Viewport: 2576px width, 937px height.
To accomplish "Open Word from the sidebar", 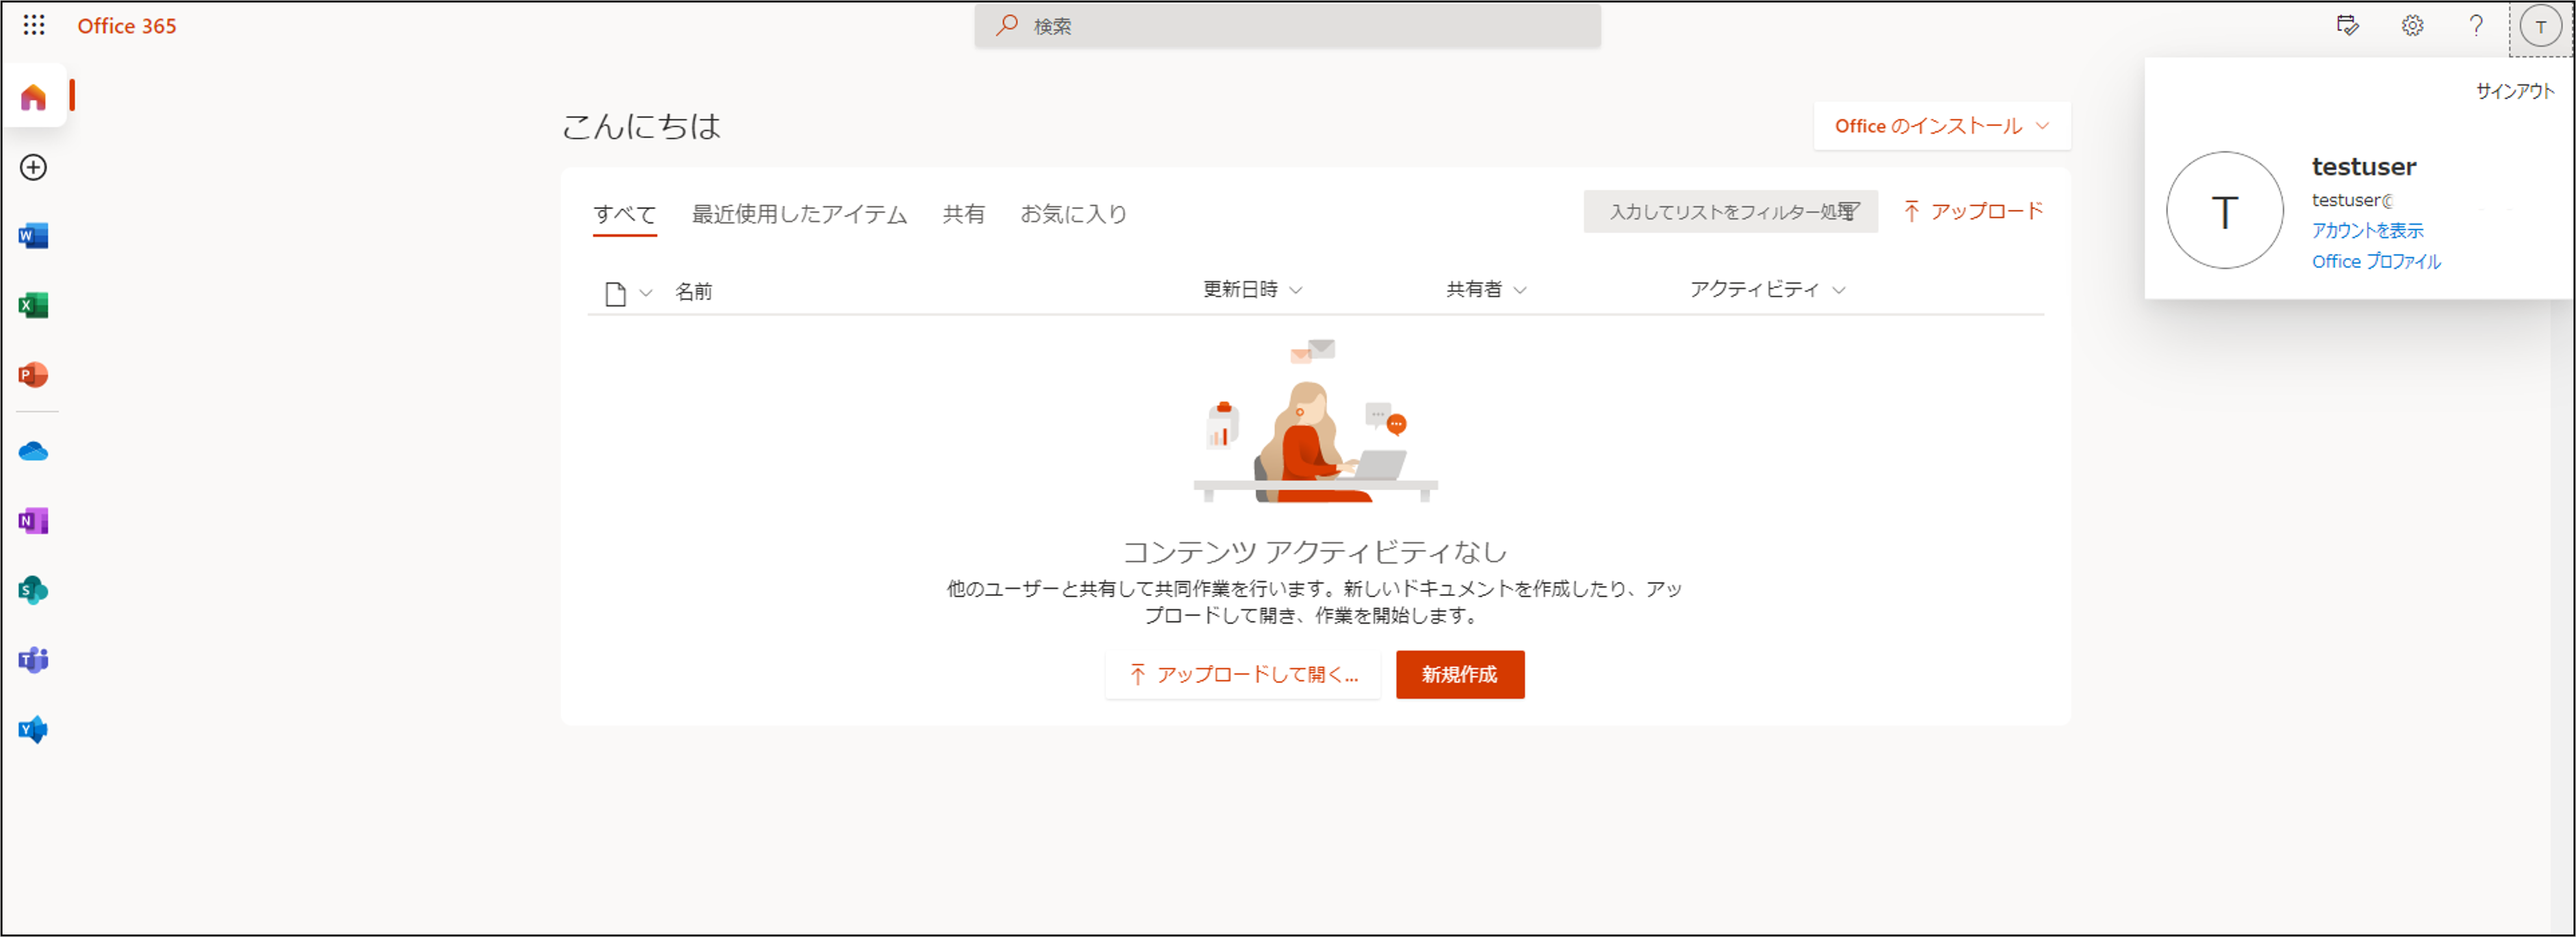I will point(33,236).
